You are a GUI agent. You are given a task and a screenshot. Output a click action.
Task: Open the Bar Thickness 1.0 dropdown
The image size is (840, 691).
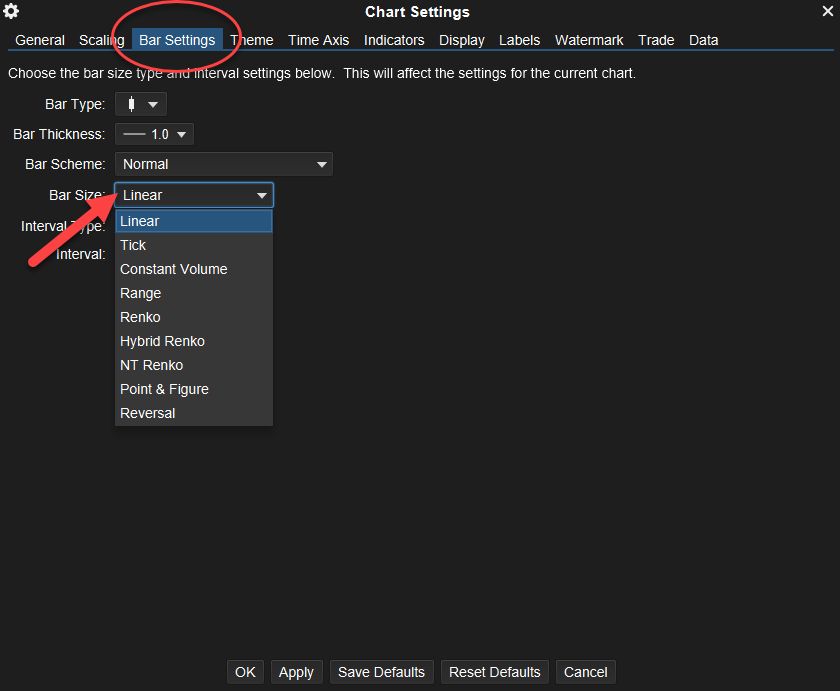[x=154, y=134]
